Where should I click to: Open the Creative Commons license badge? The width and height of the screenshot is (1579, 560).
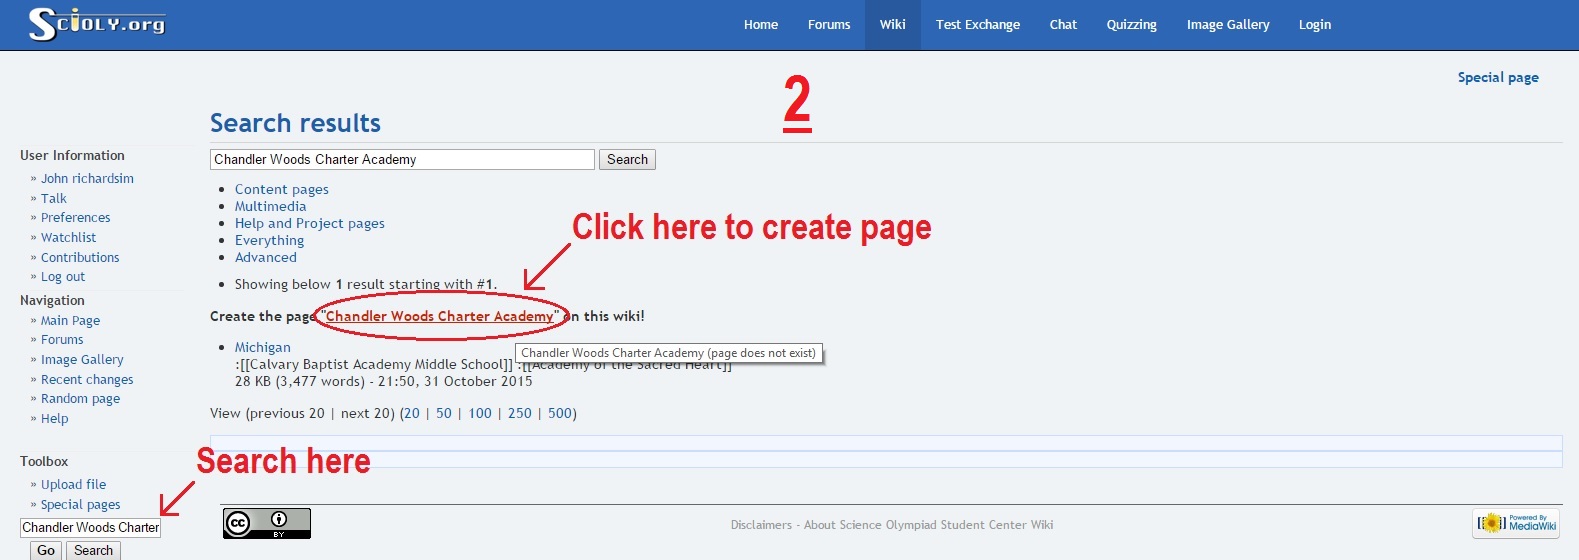coord(266,523)
